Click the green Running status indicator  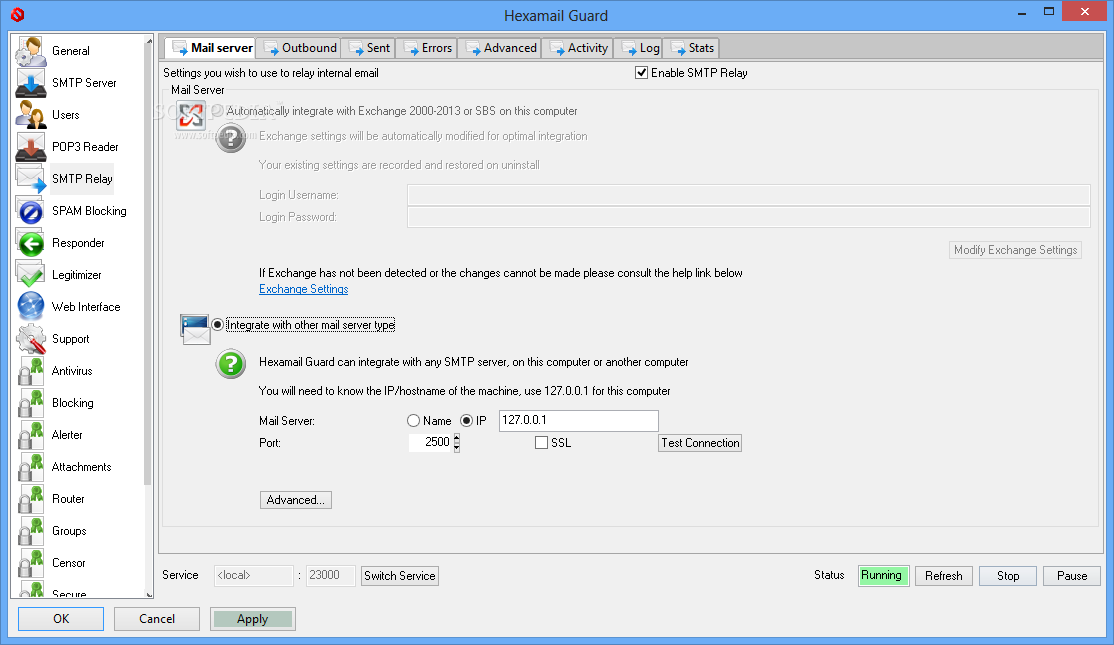point(882,575)
